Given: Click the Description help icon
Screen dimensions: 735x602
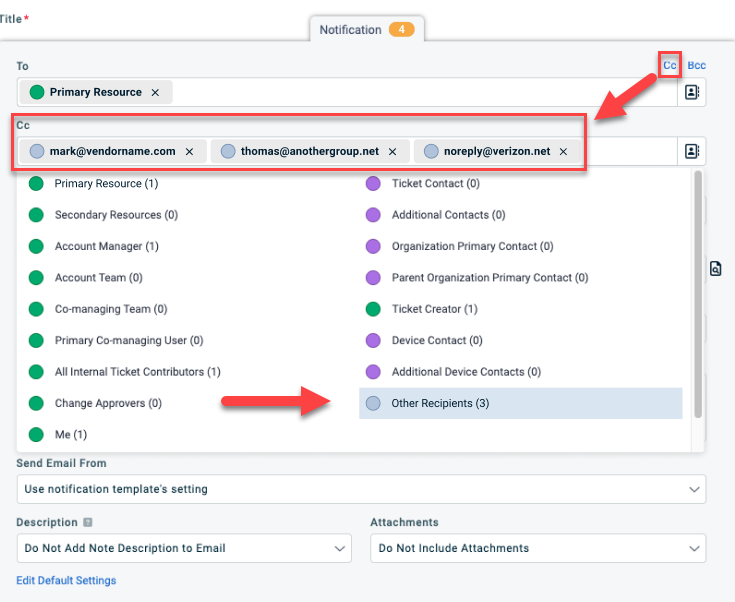Looking at the screenshot, I should point(88,522).
